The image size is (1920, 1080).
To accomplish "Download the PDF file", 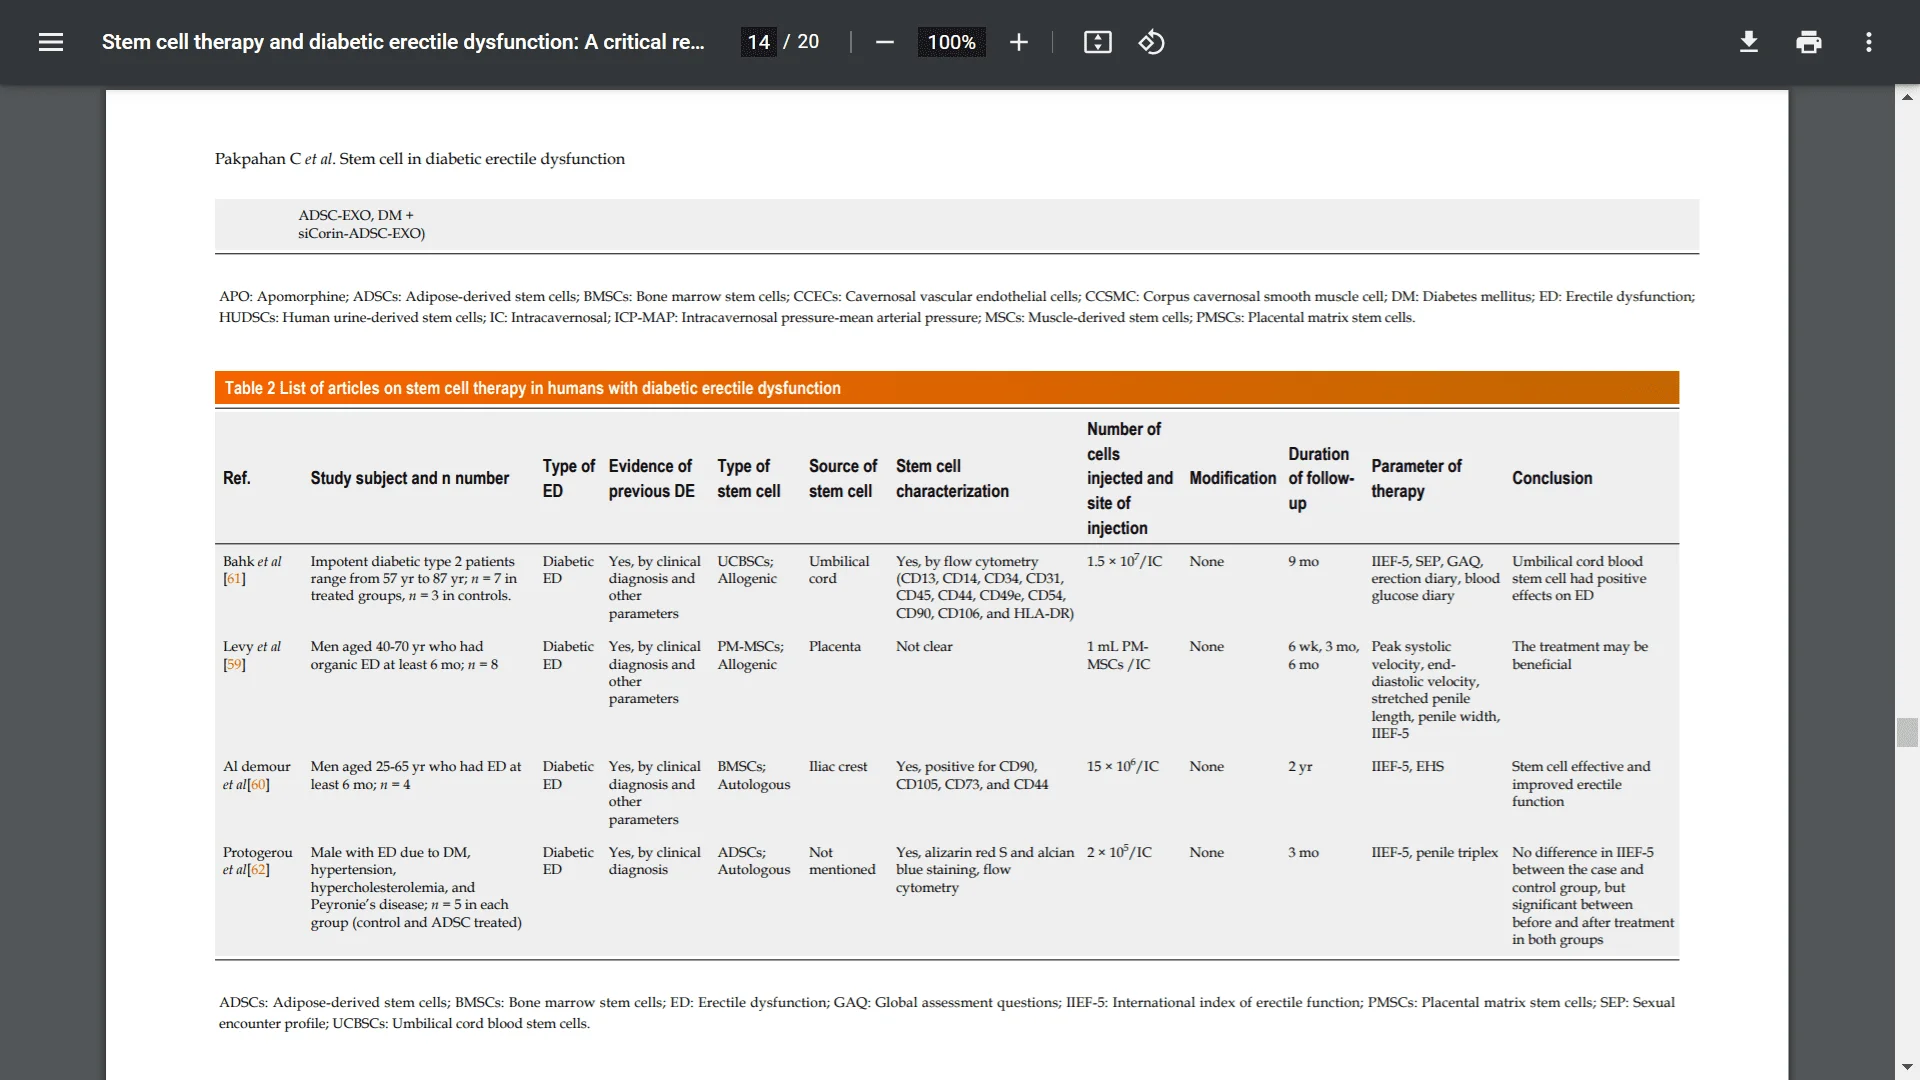I will 1748,42.
